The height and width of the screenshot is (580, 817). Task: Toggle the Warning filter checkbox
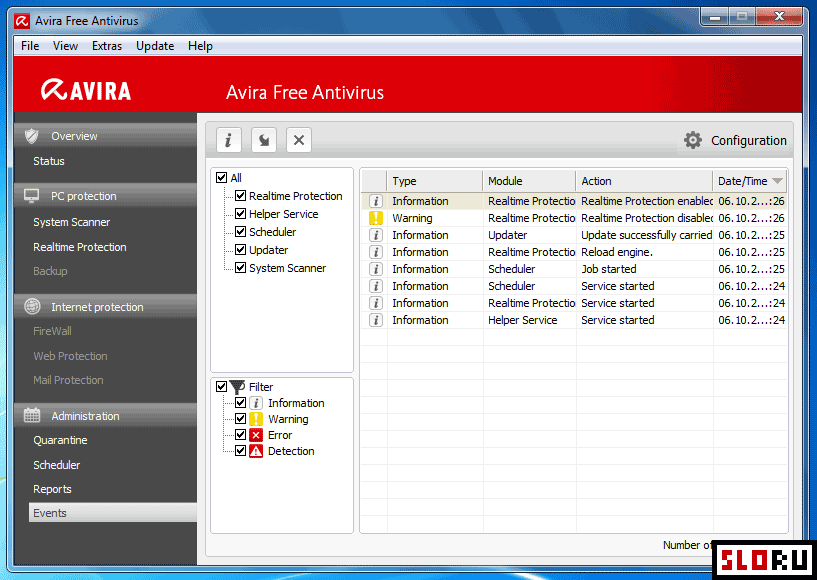(240, 419)
